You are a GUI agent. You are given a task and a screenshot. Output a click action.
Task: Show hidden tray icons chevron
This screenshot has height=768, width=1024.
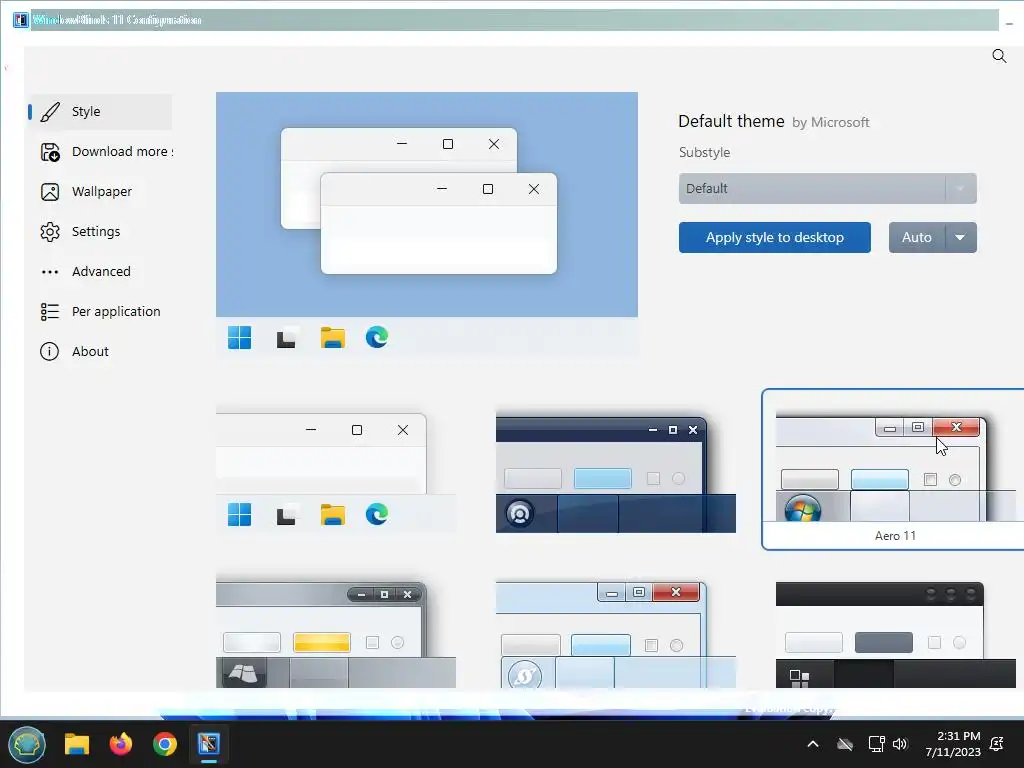(x=813, y=744)
